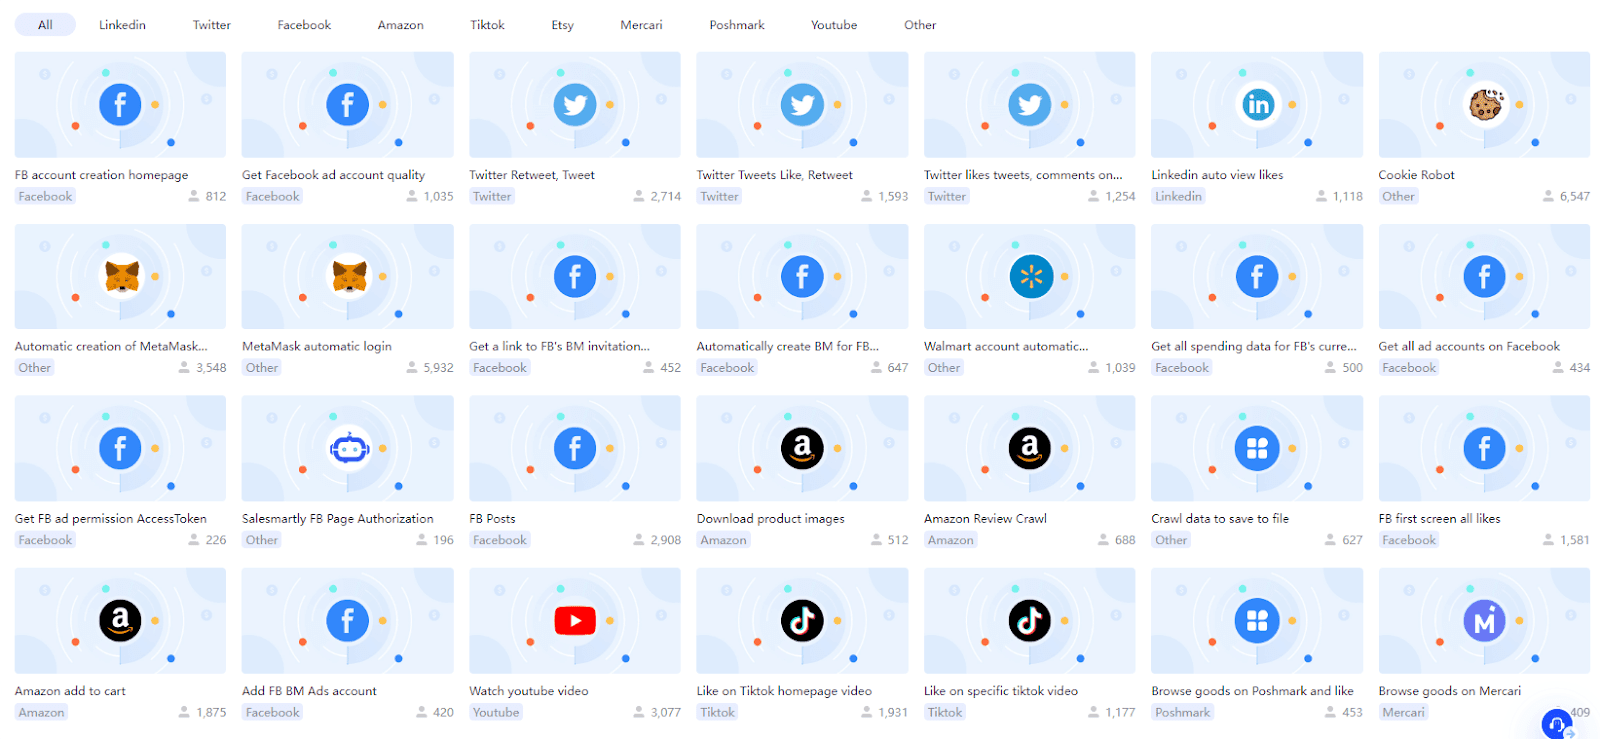Image resolution: width=1600 pixels, height=739 pixels.
Task: Switch to the Twitter category tab
Action: pyautogui.click(x=211, y=25)
